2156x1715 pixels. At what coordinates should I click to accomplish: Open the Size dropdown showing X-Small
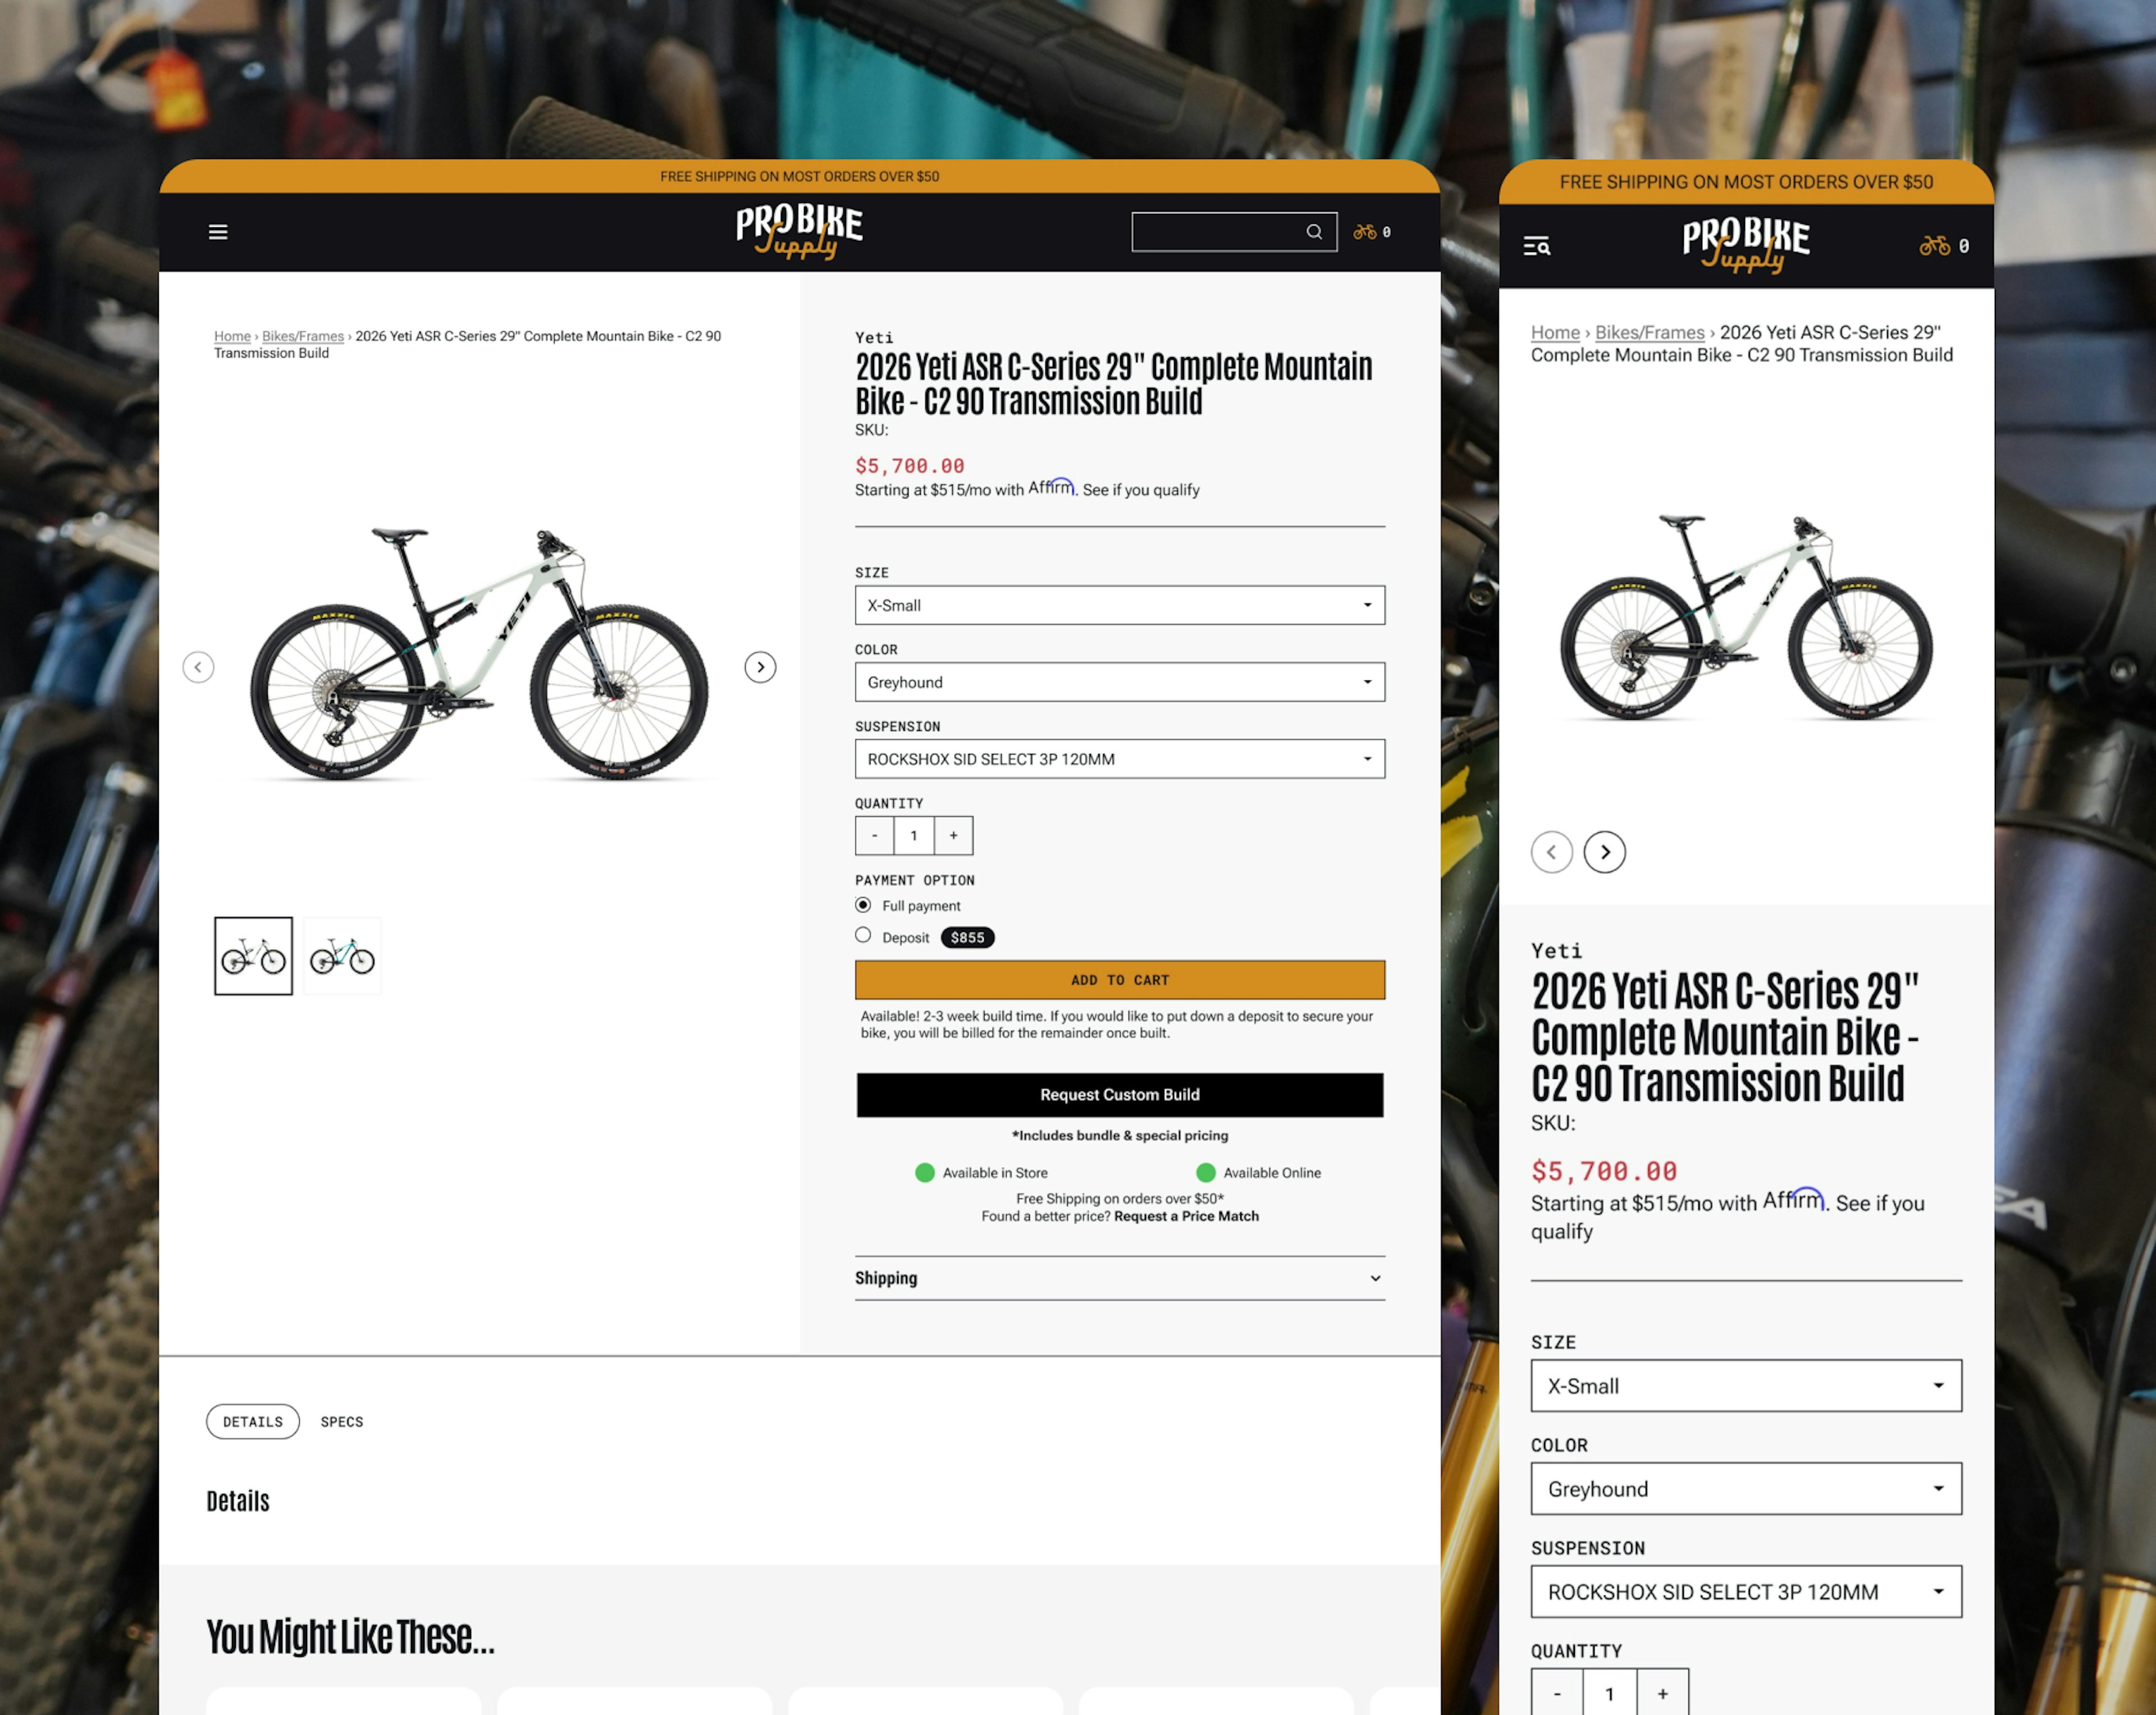tap(1119, 605)
